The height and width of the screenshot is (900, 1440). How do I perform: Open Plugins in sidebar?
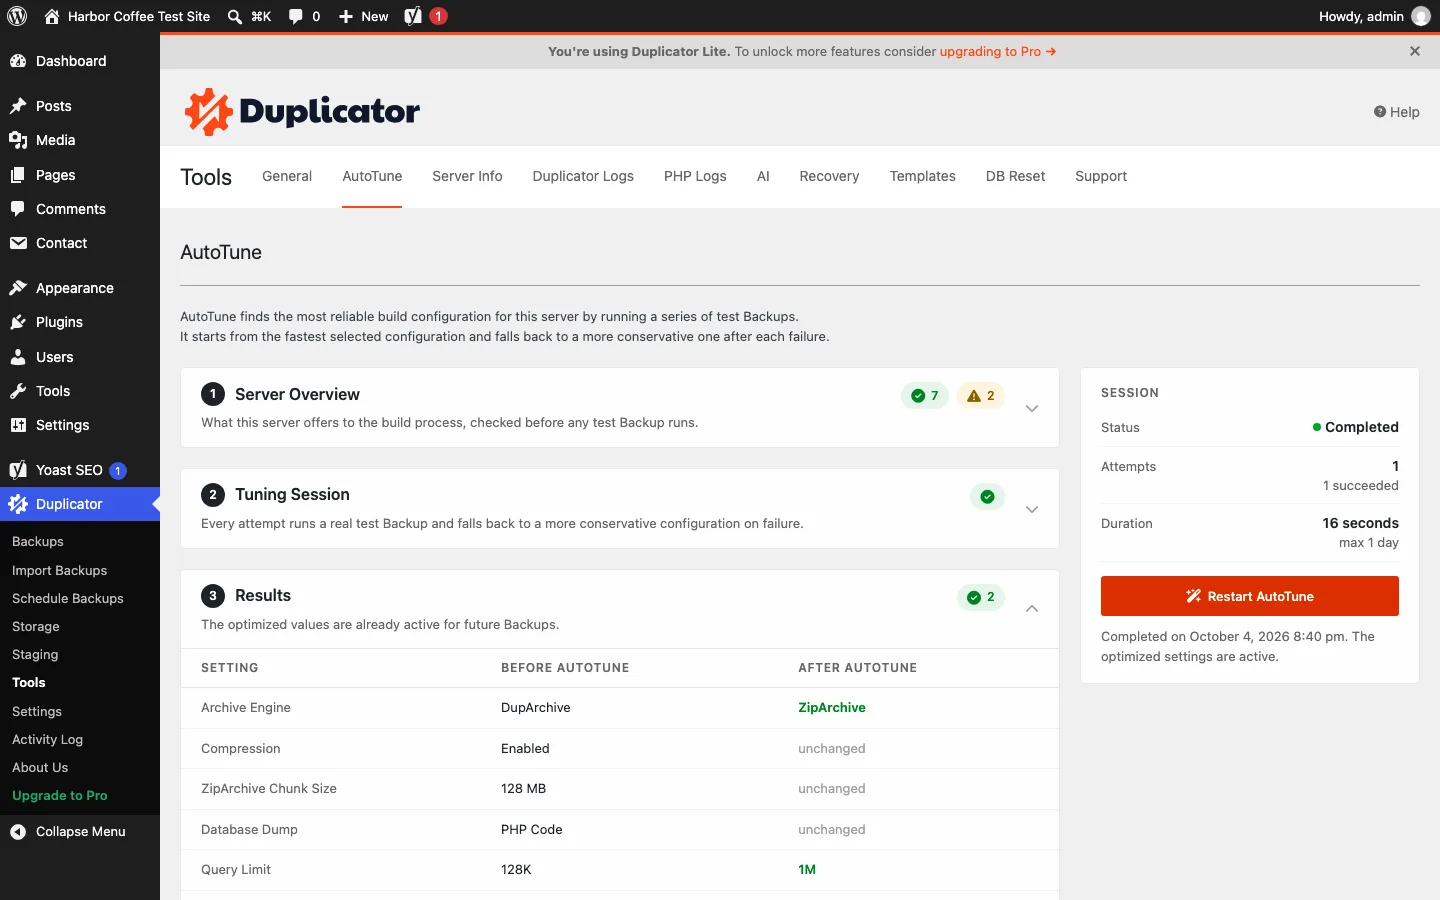click(80, 322)
